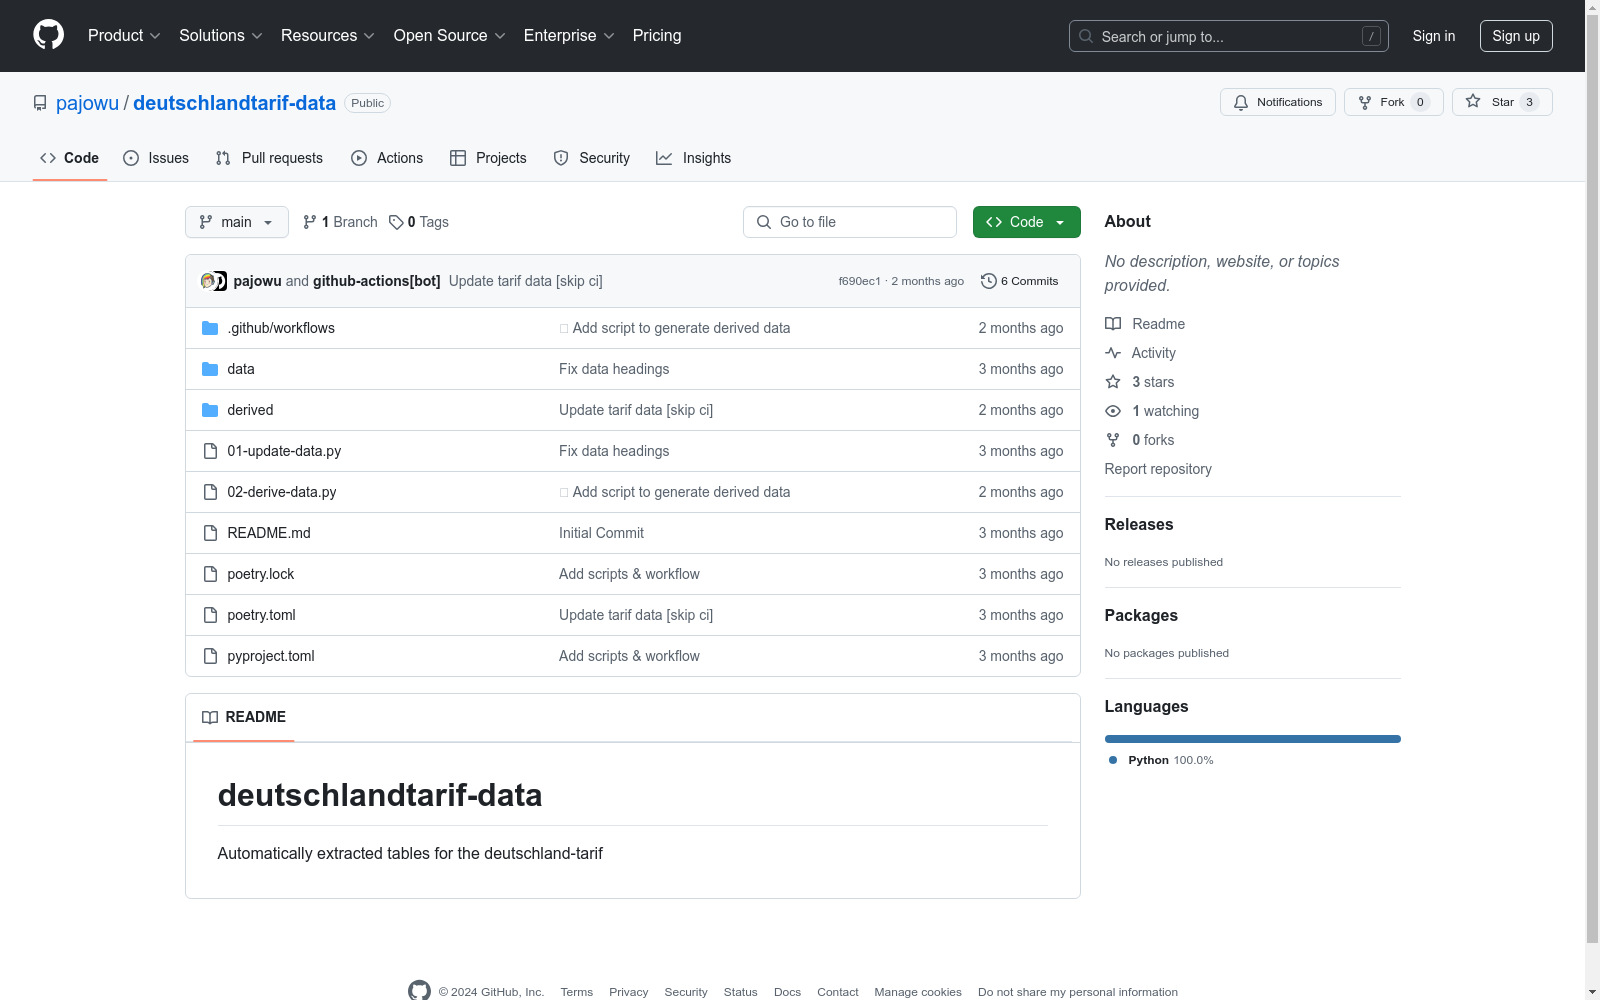
Task: Click the Fork count badge
Action: coord(1420,102)
